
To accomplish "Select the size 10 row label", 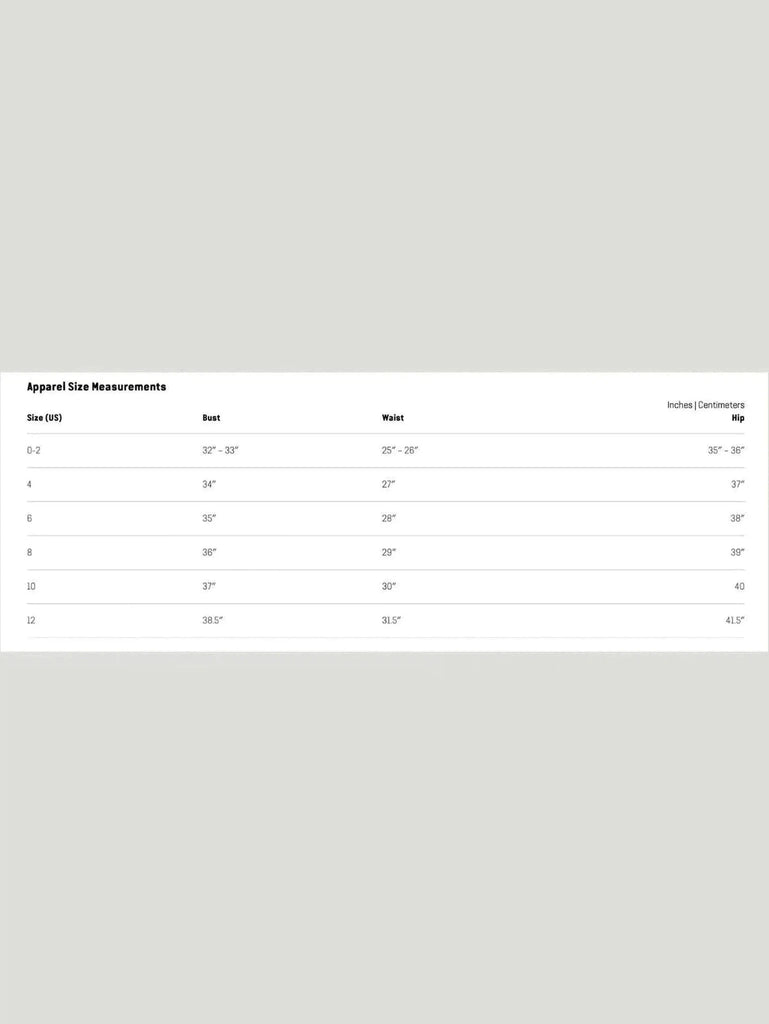I will coord(31,586).
